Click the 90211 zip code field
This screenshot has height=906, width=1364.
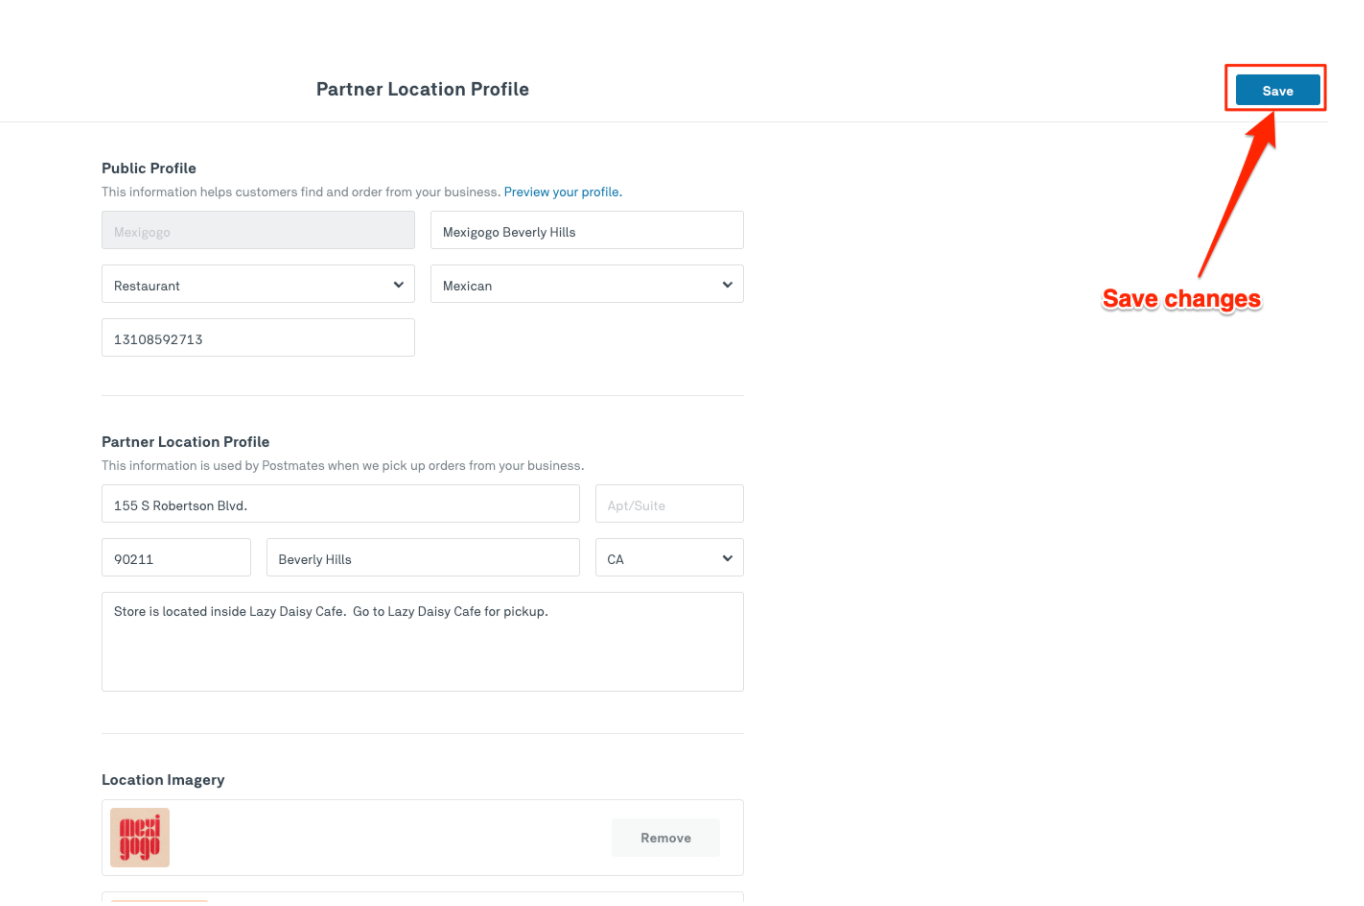[175, 559]
